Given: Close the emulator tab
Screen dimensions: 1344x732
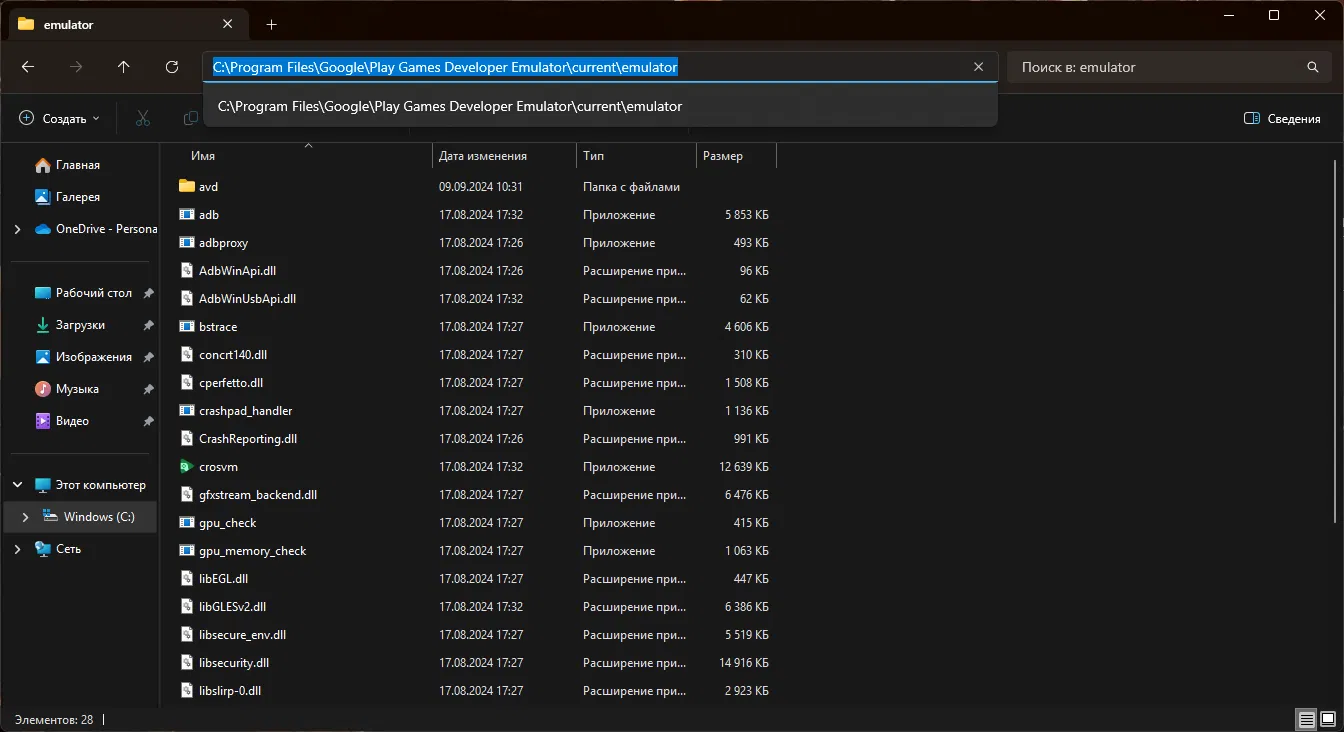Looking at the screenshot, I should tap(229, 24).
